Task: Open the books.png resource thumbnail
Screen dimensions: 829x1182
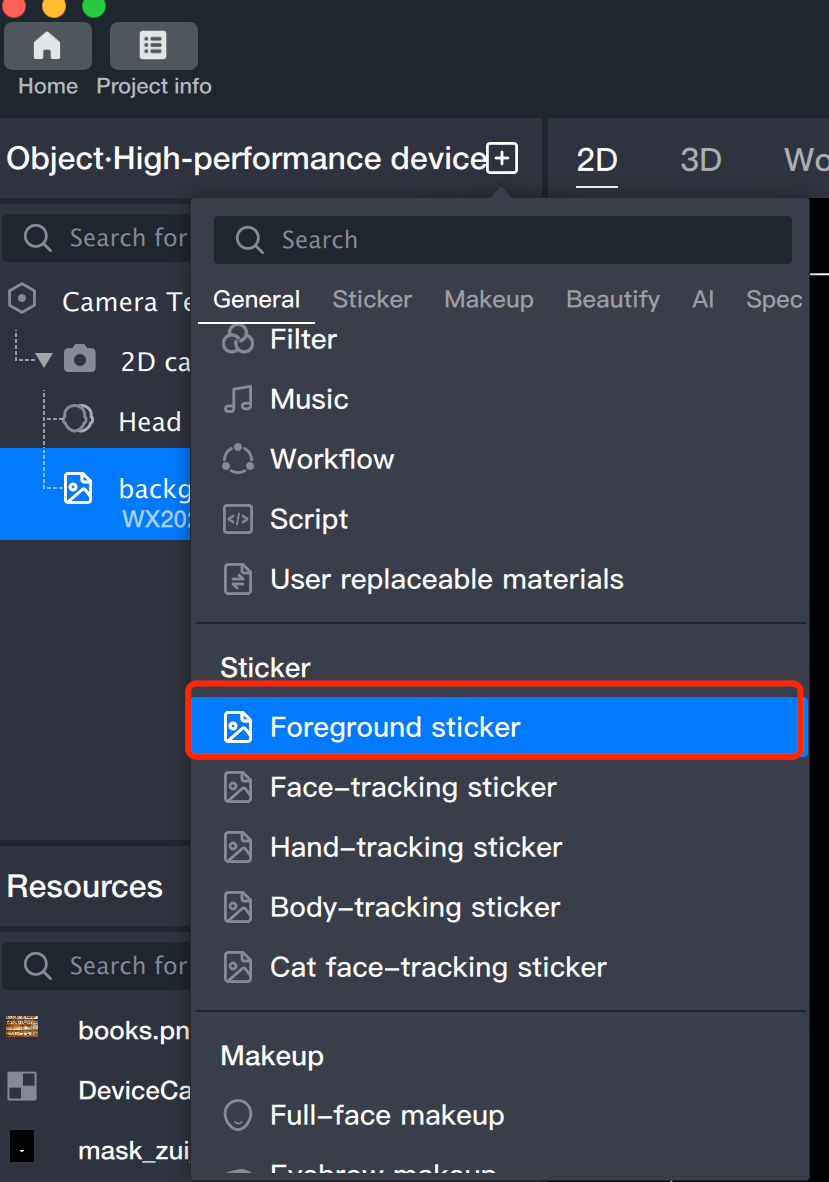Action: click(x=22, y=1027)
